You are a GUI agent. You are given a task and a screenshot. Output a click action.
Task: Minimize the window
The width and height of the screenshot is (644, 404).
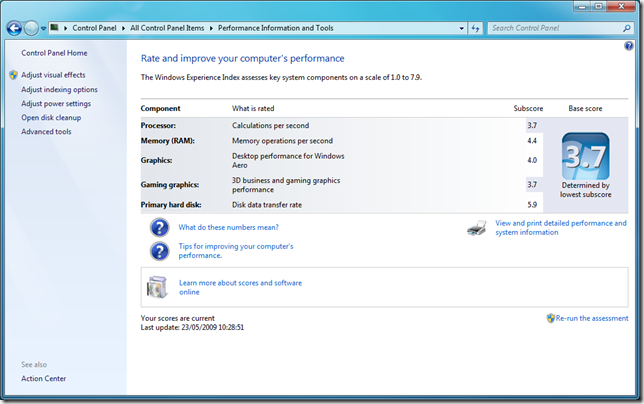click(x=582, y=6)
